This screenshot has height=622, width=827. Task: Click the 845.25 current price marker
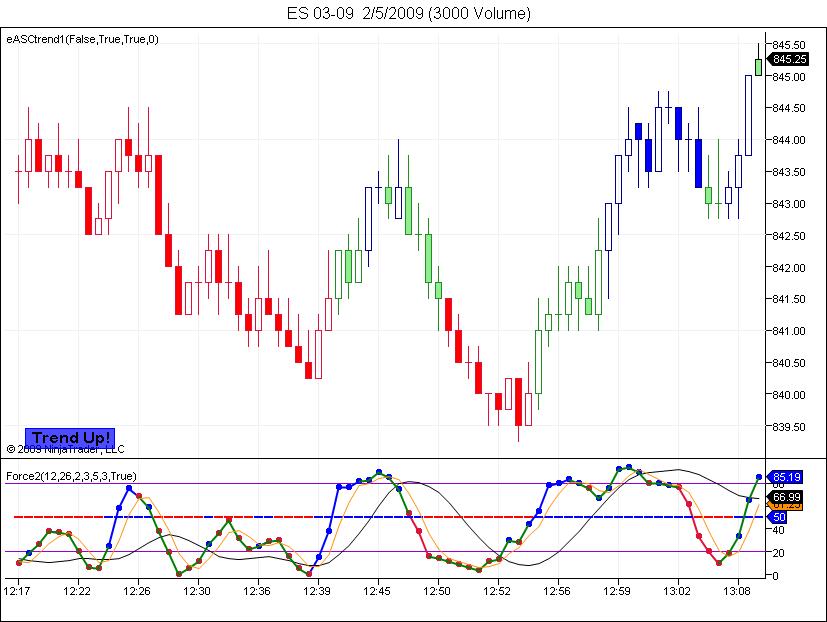pyautogui.click(x=787, y=59)
